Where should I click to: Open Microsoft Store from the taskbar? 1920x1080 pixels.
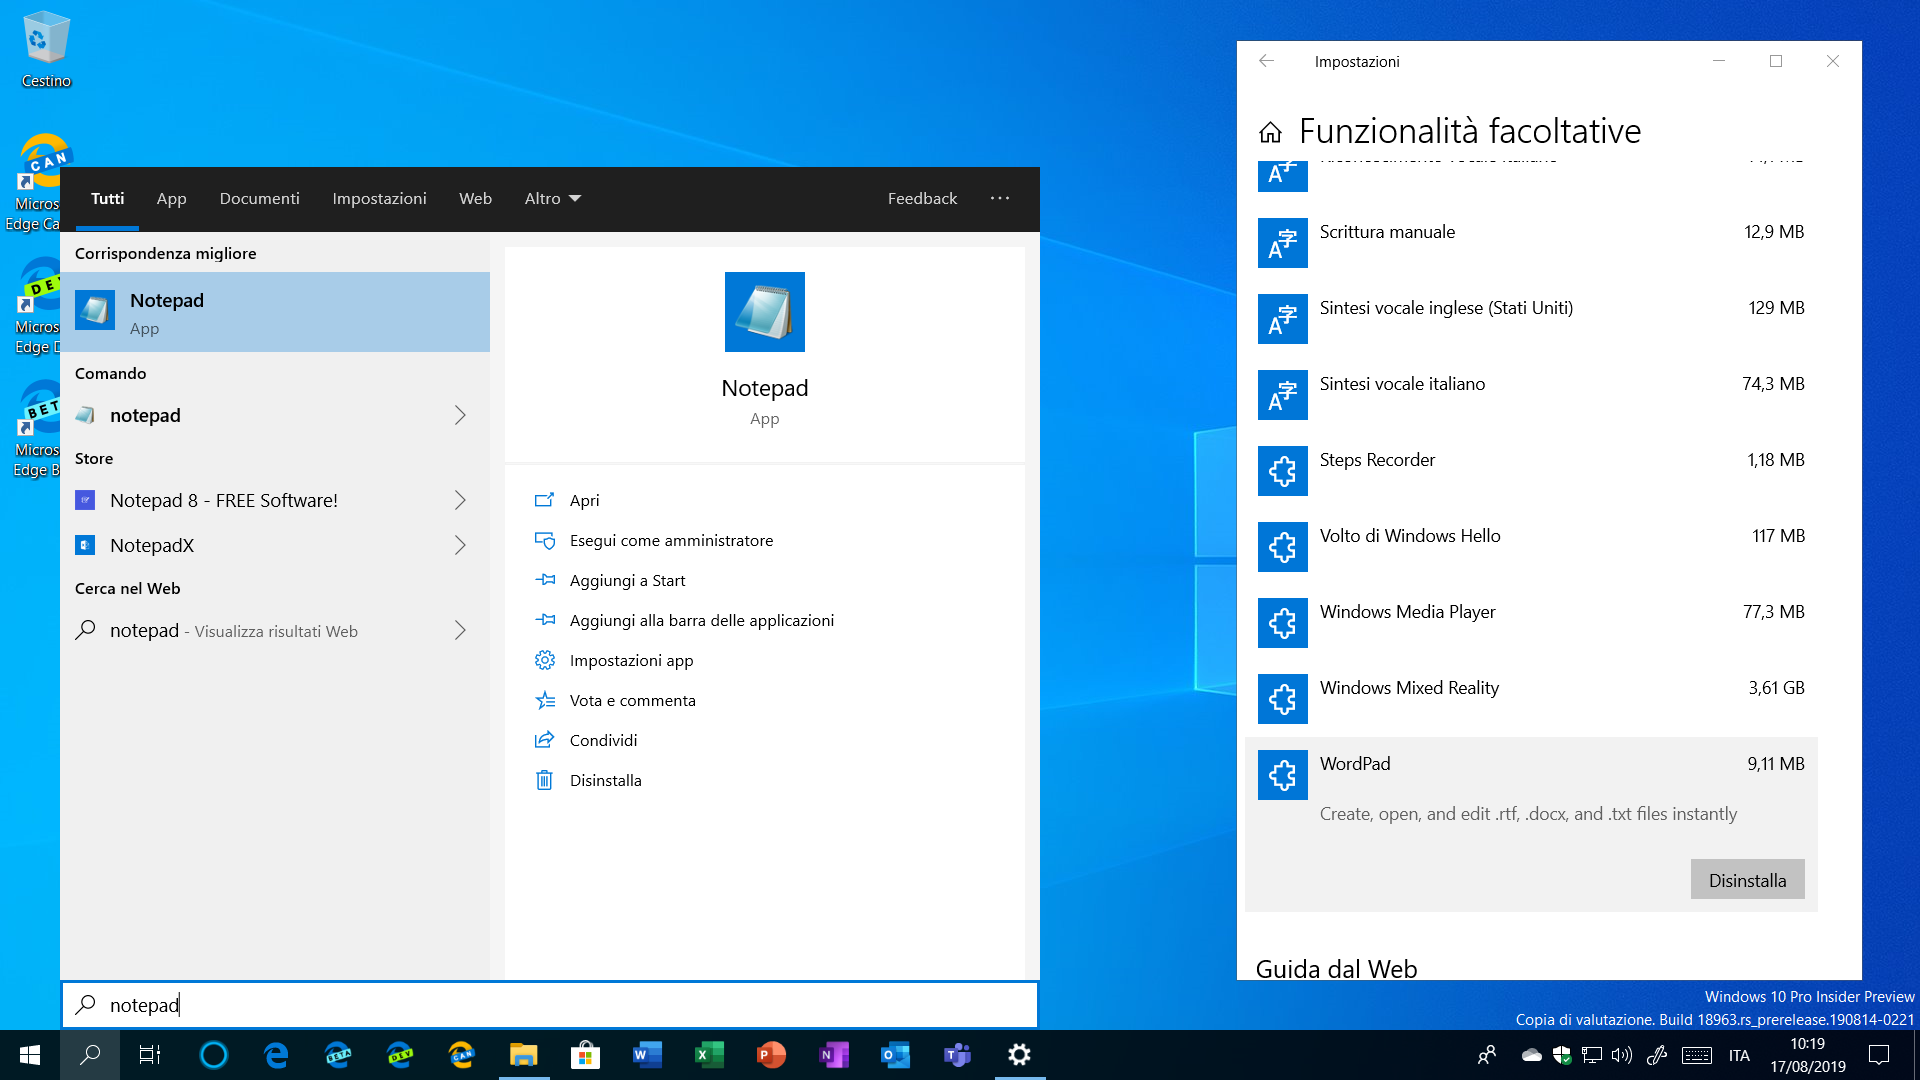pyautogui.click(x=586, y=1055)
